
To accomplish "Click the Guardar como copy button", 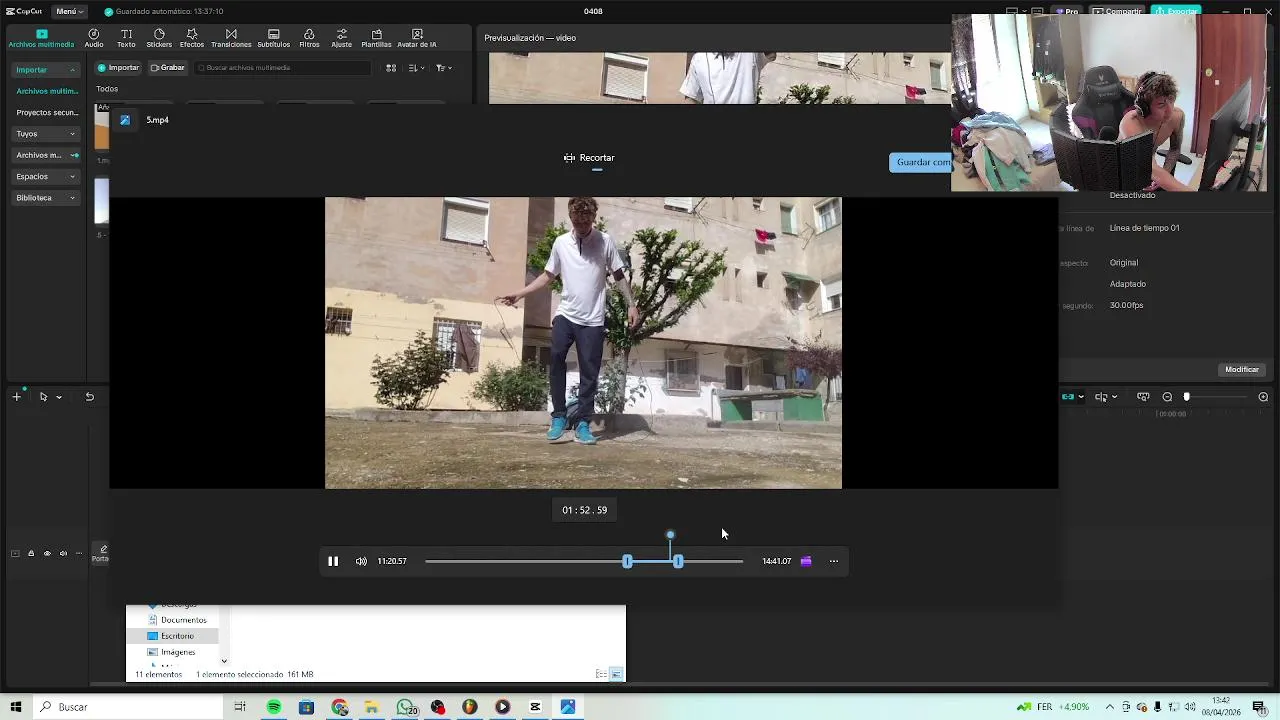I will (920, 162).
